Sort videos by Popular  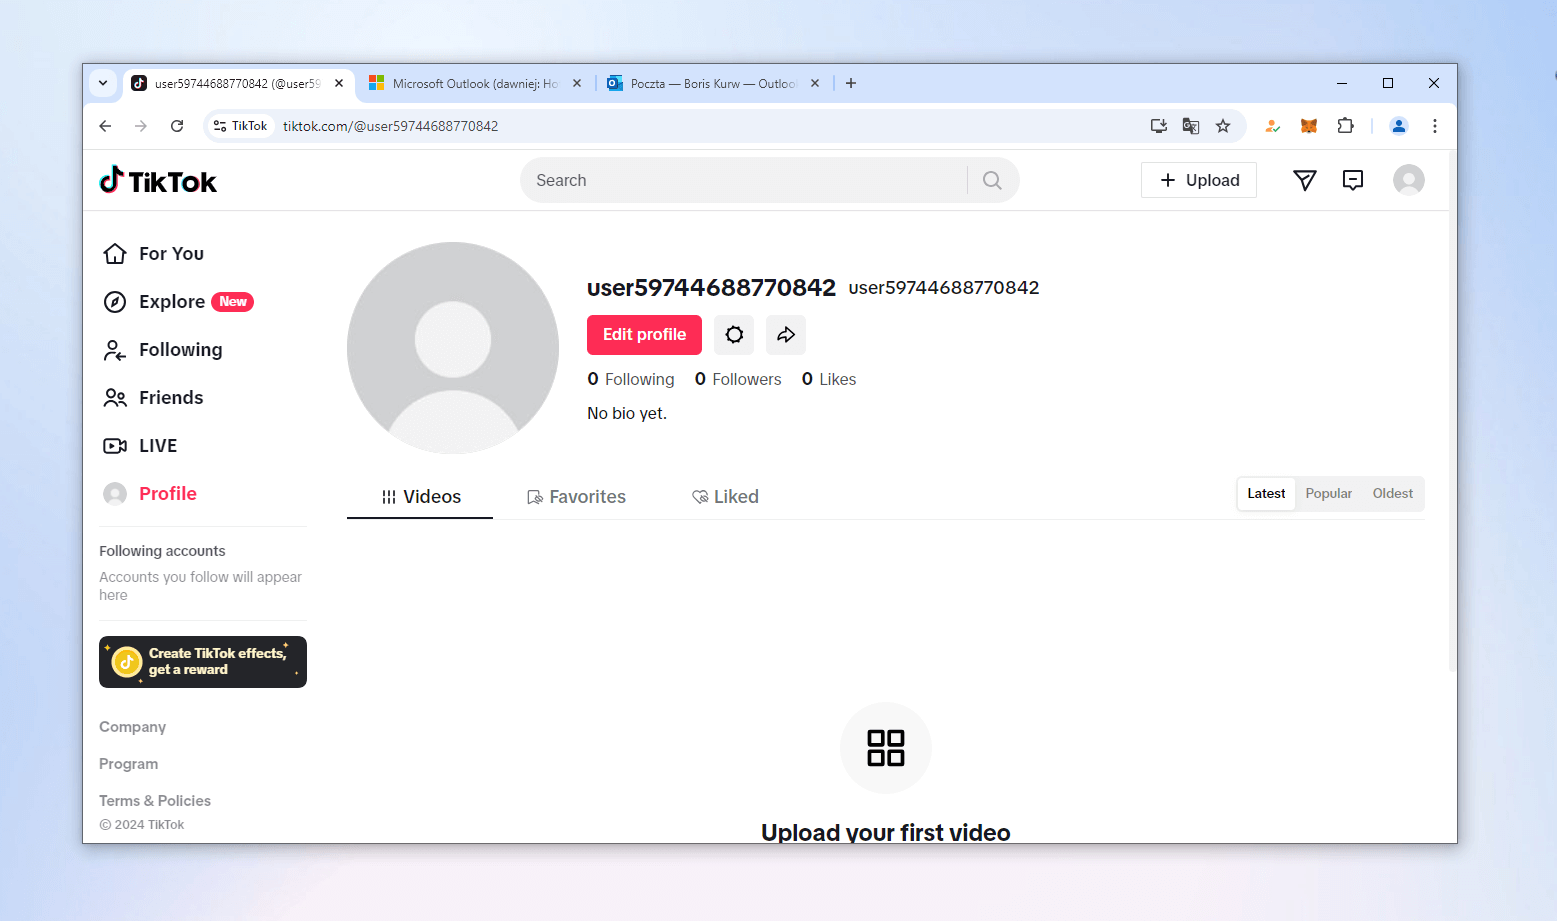pos(1328,494)
